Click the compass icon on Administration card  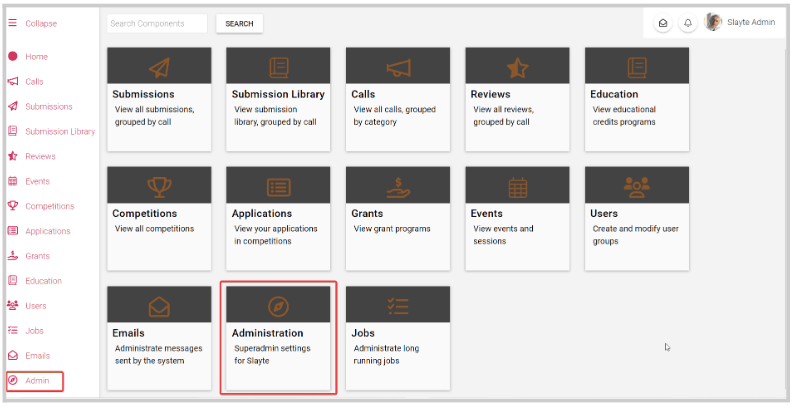(x=279, y=306)
